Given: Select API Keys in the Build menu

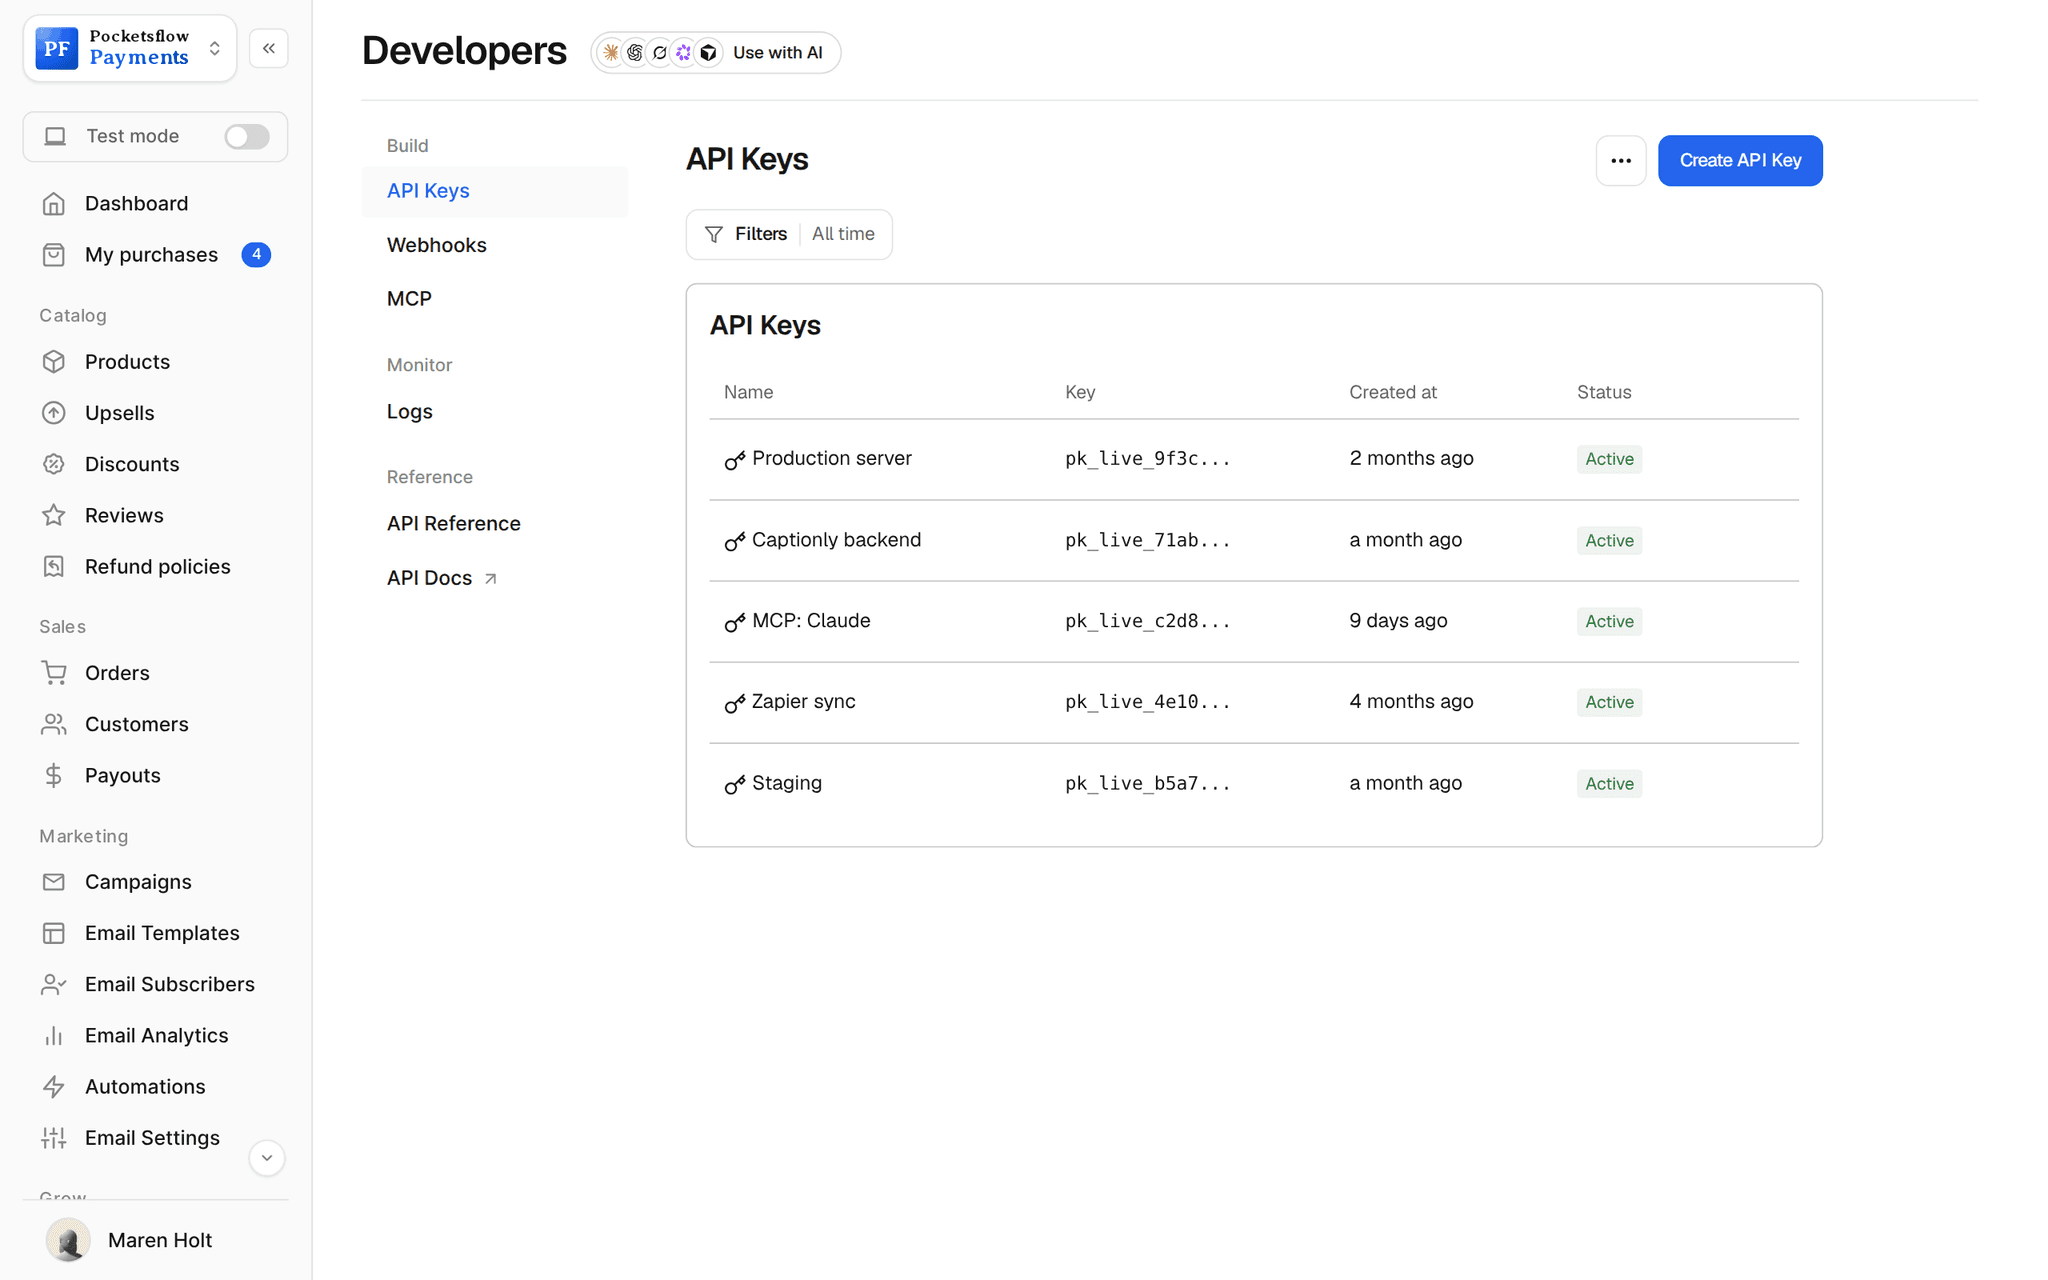Looking at the screenshot, I should pos(495,191).
